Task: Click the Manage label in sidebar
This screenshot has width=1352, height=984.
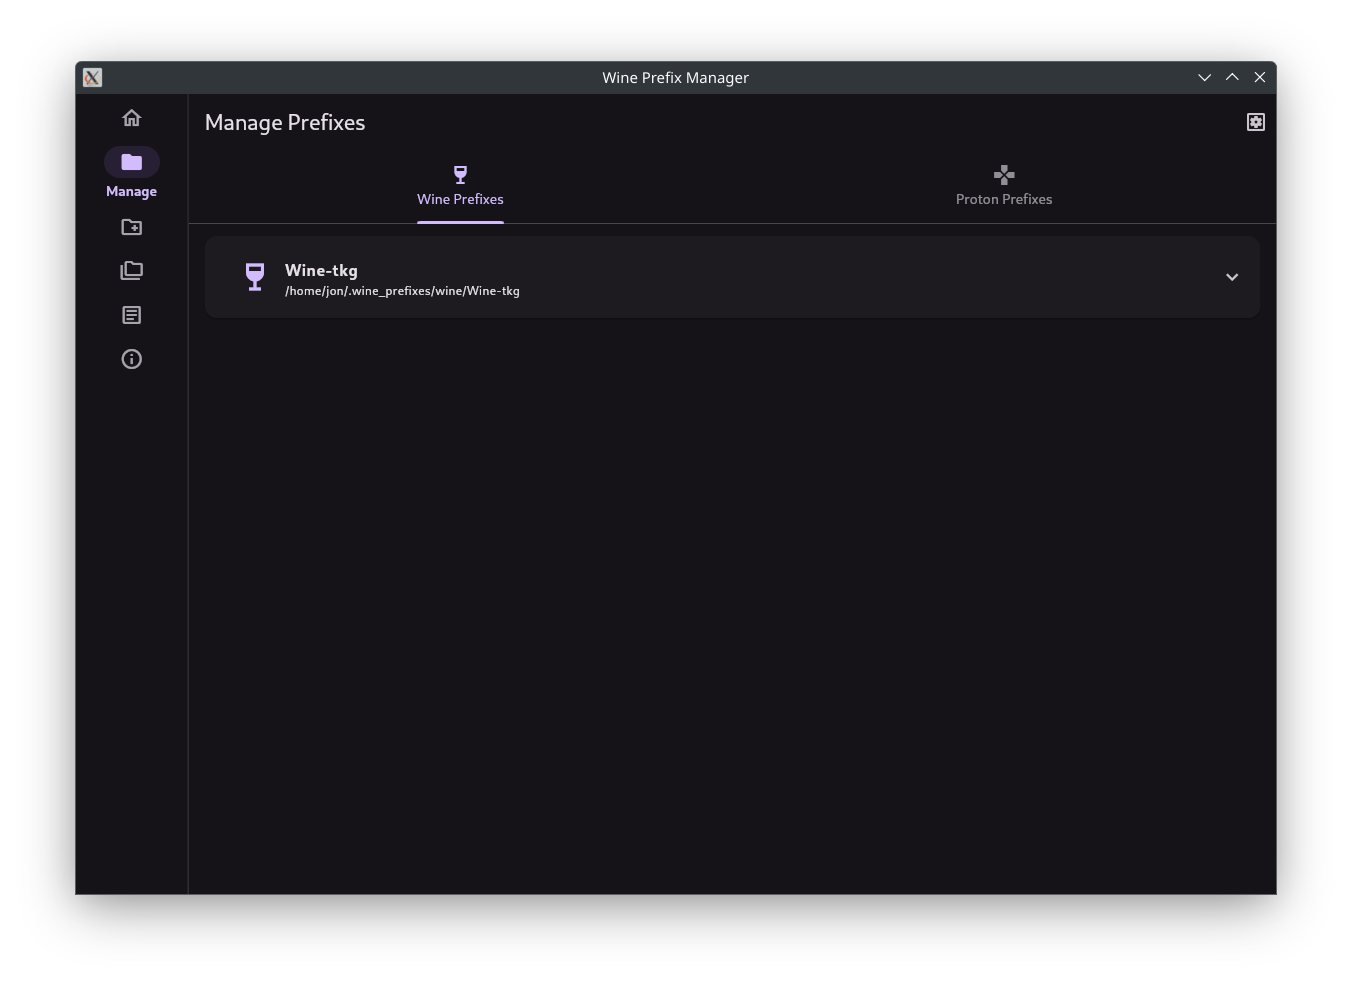Action: click(131, 191)
